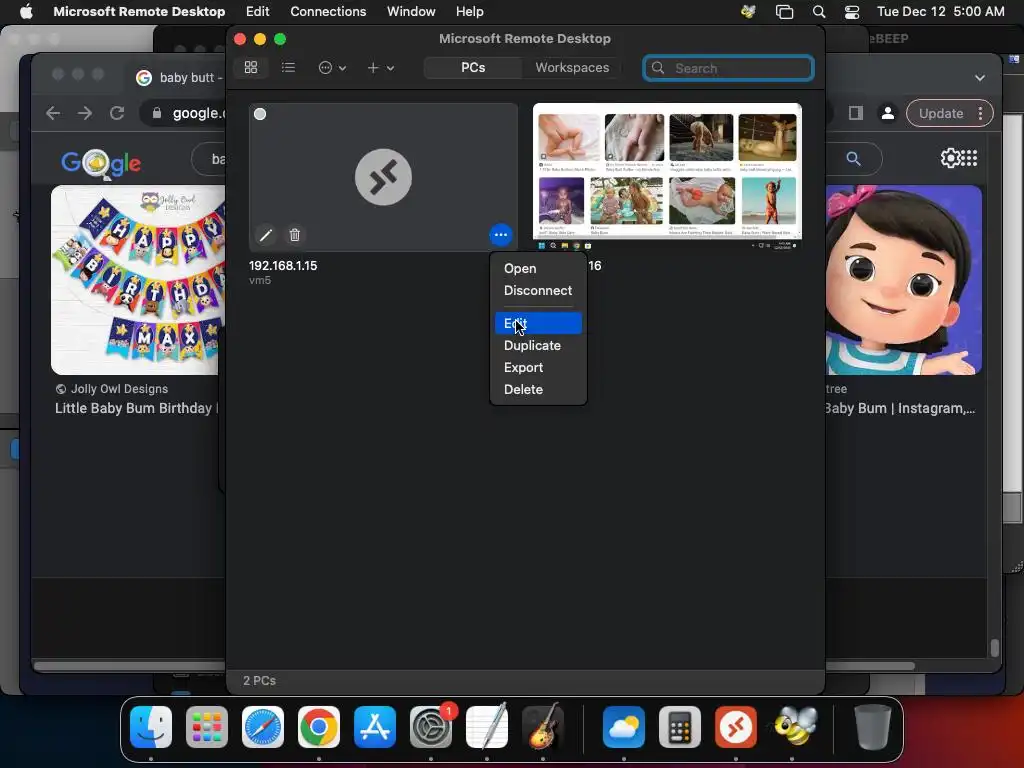Open the Baby Bum | Instagram result title
The width and height of the screenshot is (1024, 768).
pyautogui.click(x=900, y=408)
